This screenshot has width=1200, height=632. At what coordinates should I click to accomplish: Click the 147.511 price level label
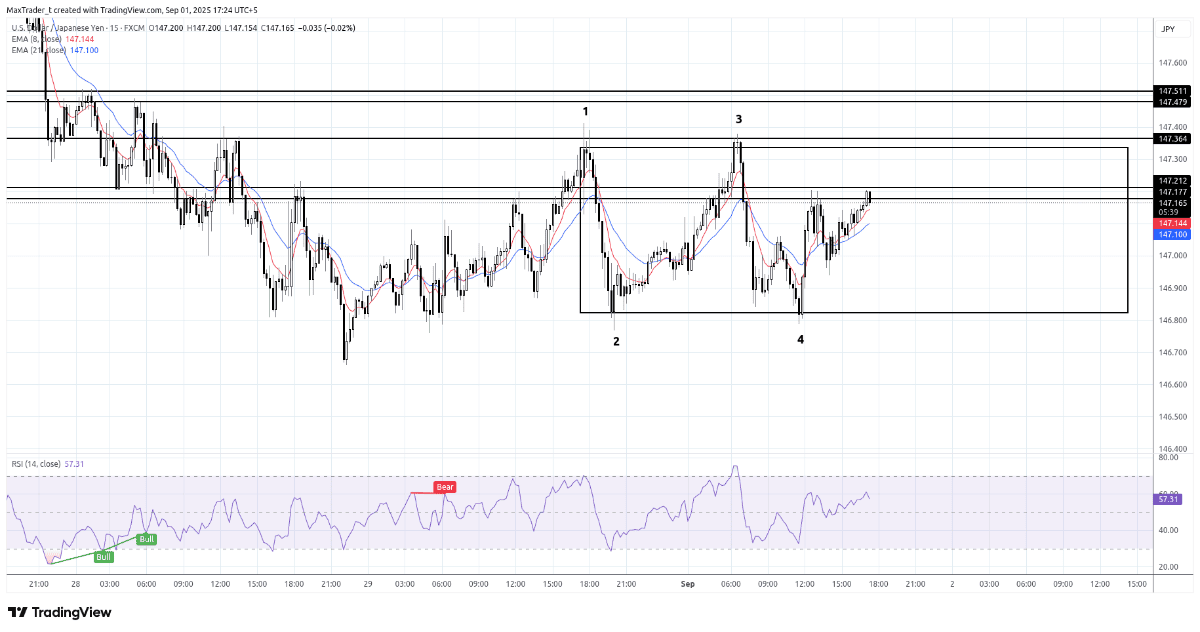point(1173,91)
